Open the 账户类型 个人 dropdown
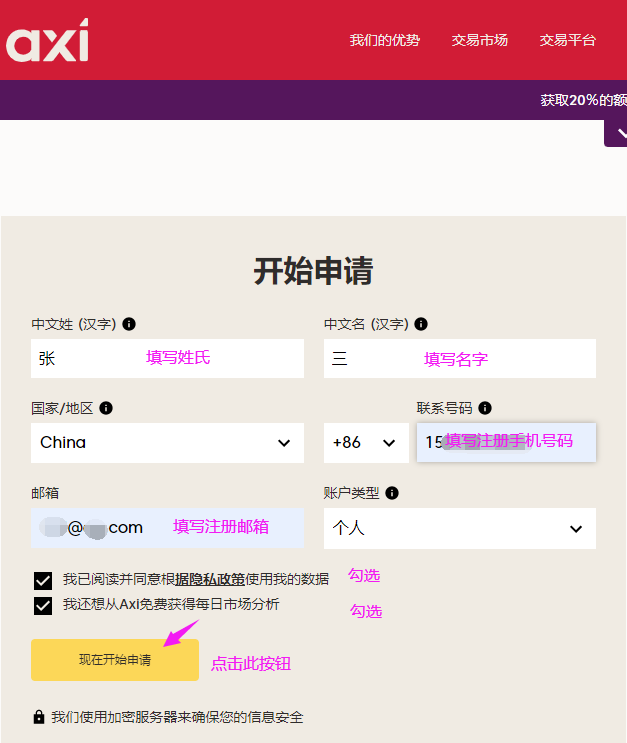 pos(459,528)
